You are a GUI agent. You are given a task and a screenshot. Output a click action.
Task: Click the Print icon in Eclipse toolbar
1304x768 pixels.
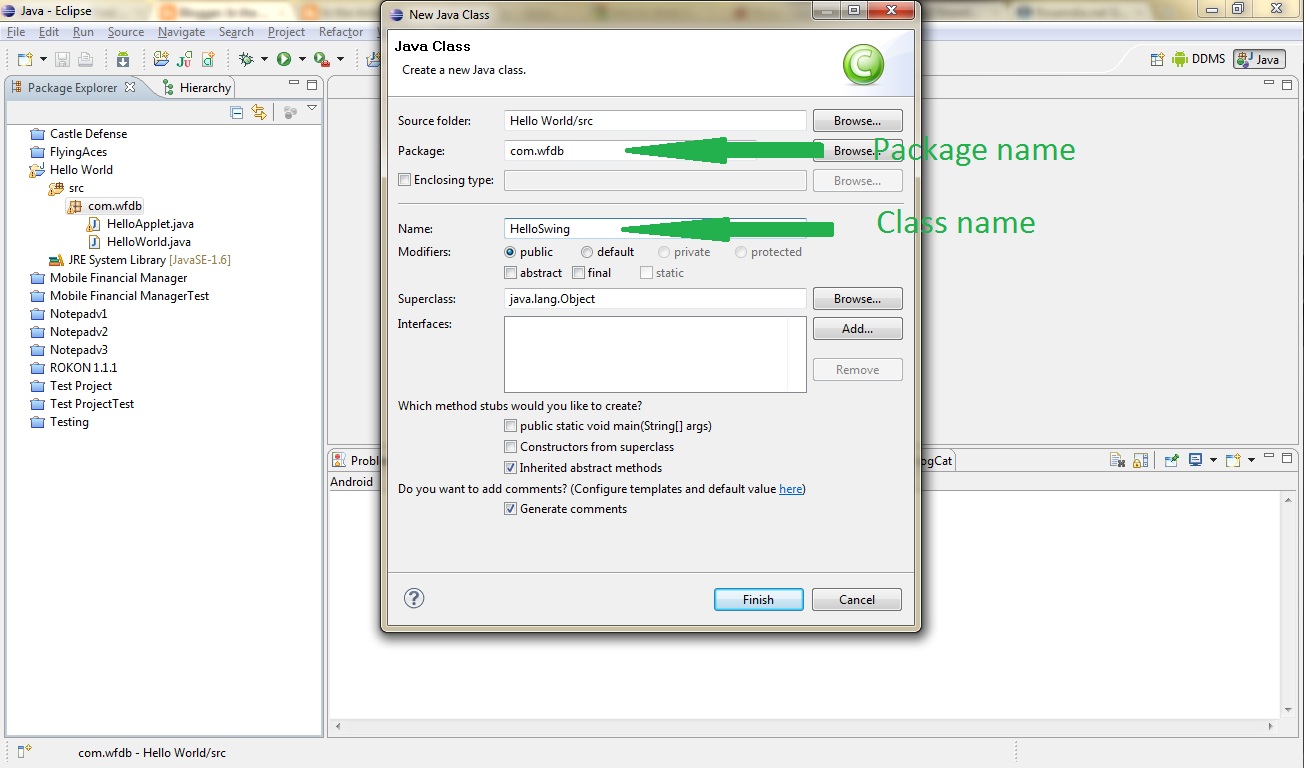(x=85, y=59)
